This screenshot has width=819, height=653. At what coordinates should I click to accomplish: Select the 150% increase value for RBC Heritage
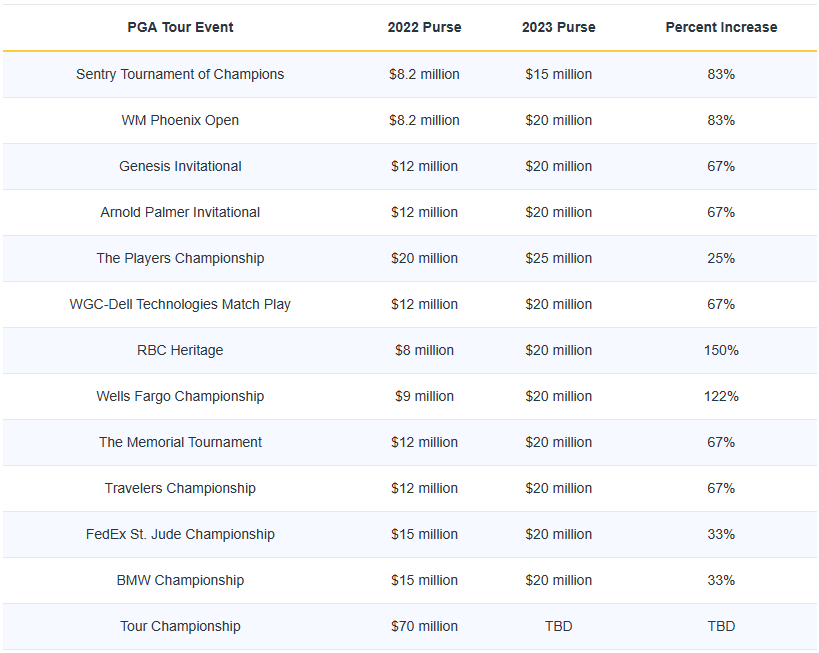[x=721, y=350]
